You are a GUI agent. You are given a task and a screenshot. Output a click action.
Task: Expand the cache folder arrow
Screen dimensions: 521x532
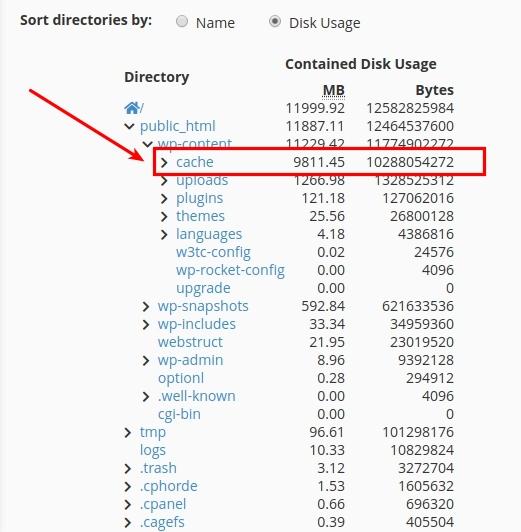(164, 163)
